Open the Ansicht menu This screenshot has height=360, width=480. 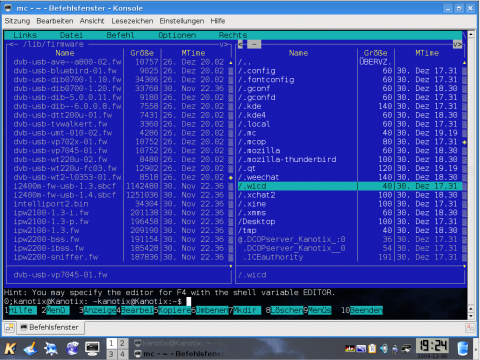pyautogui.click(x=92, y=21)
